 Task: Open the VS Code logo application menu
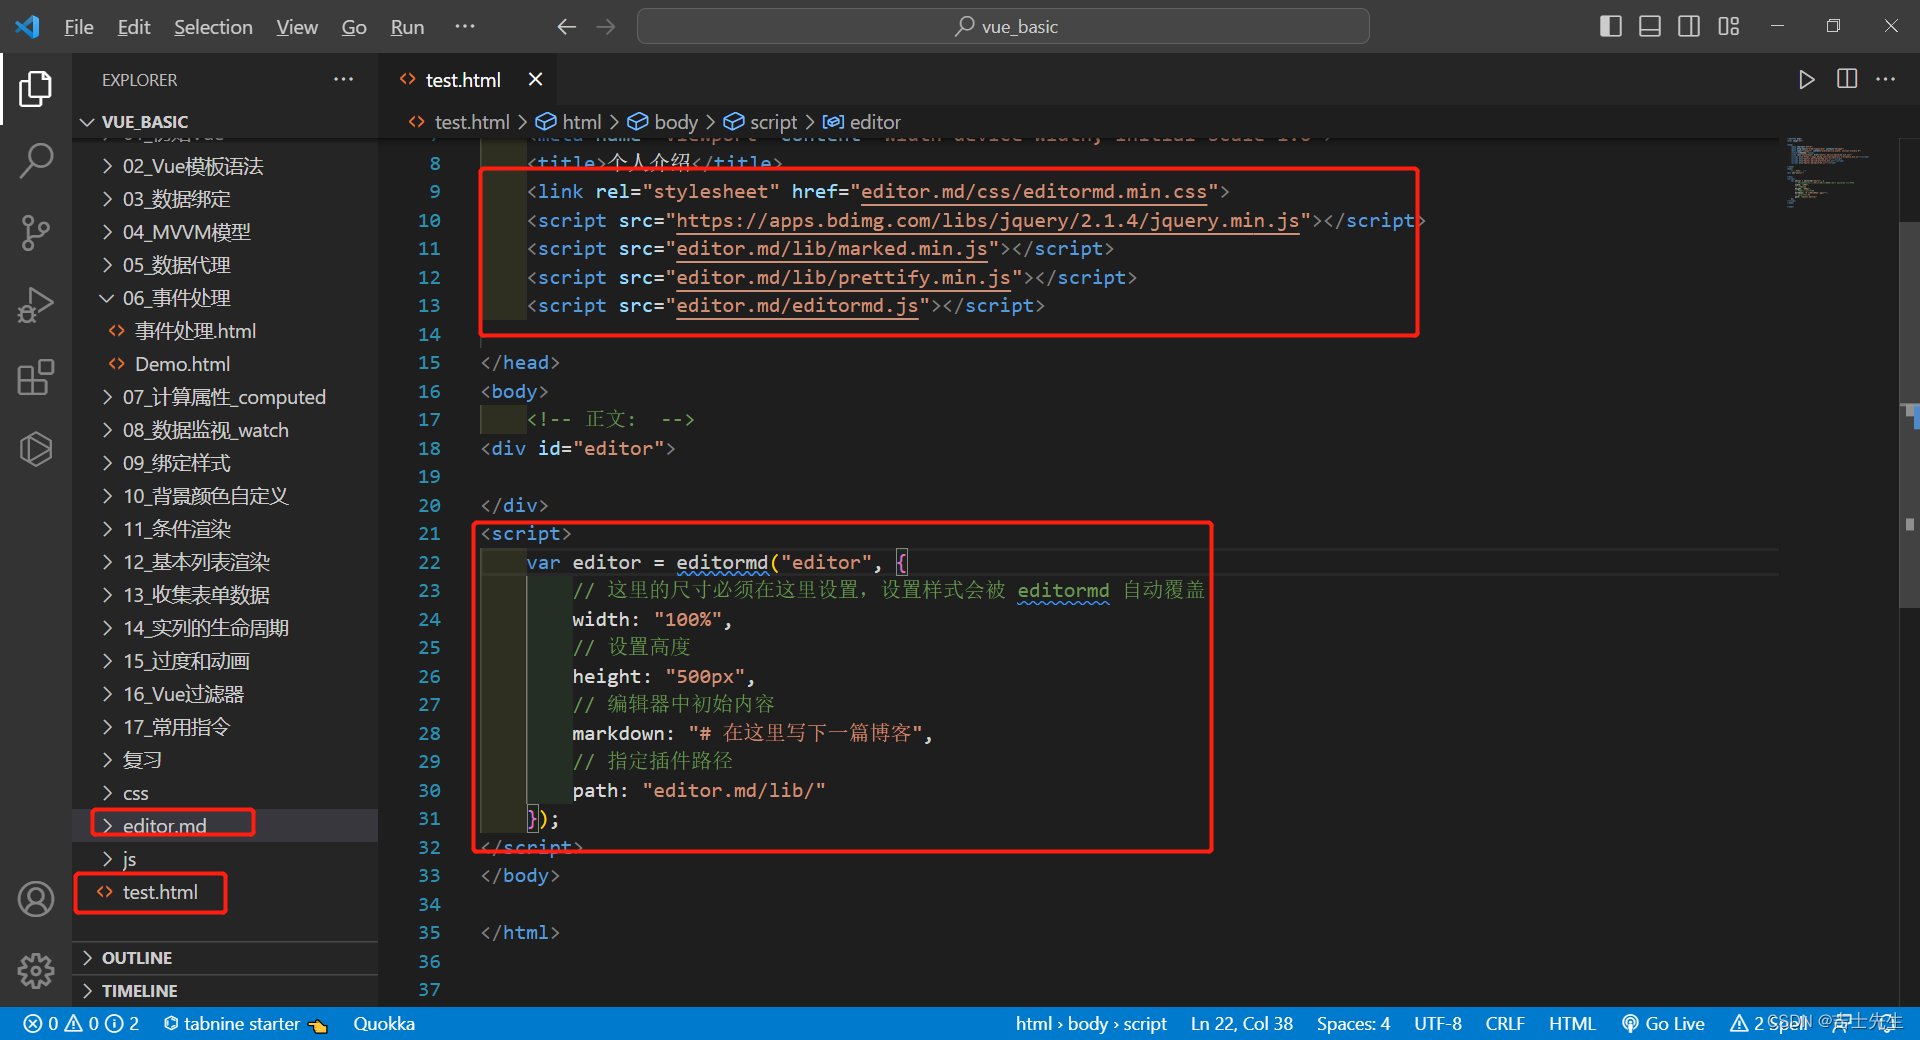(x=28, y=27)
